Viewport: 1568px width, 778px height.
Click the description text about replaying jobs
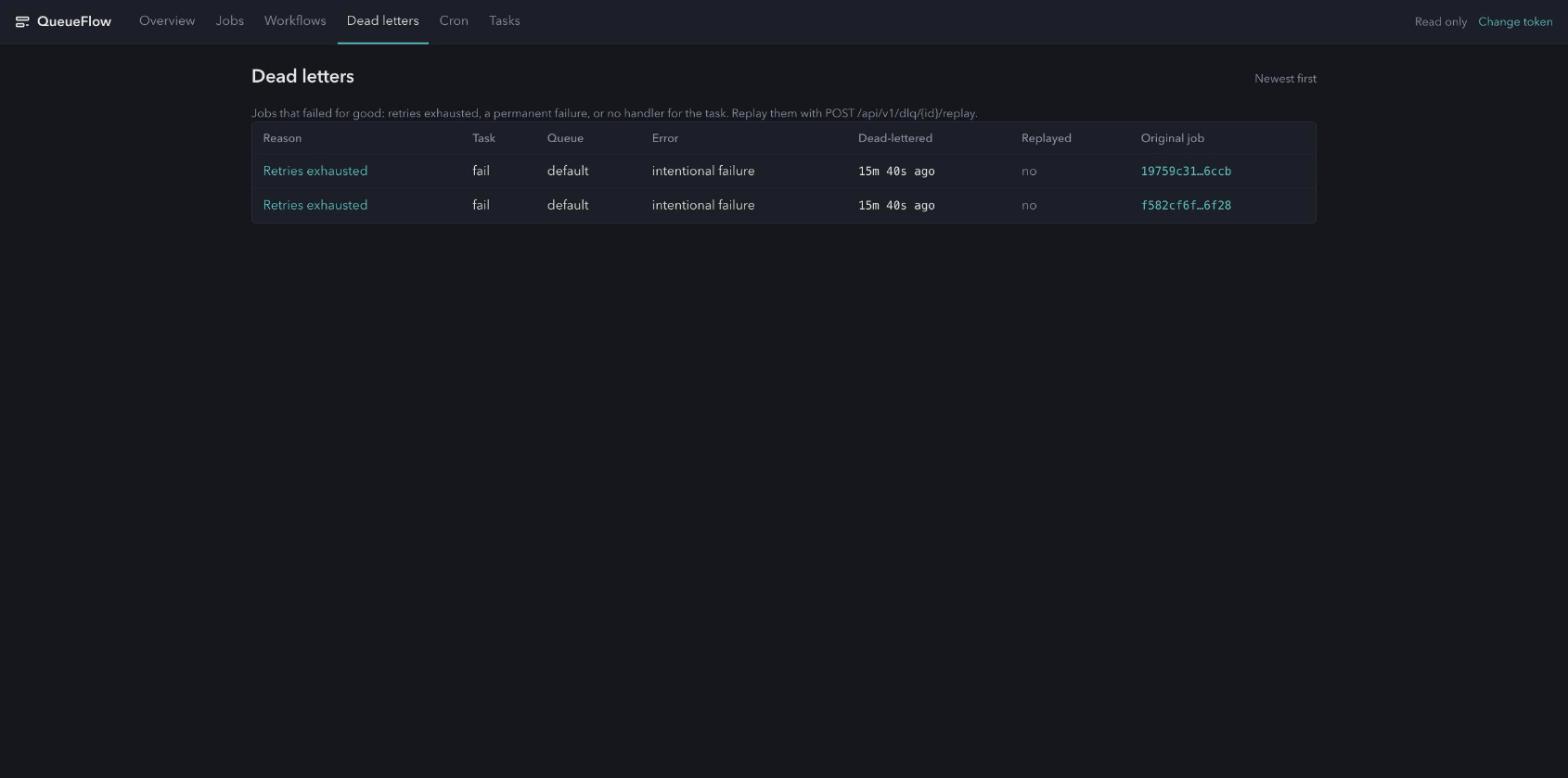[x=614, y=113]
